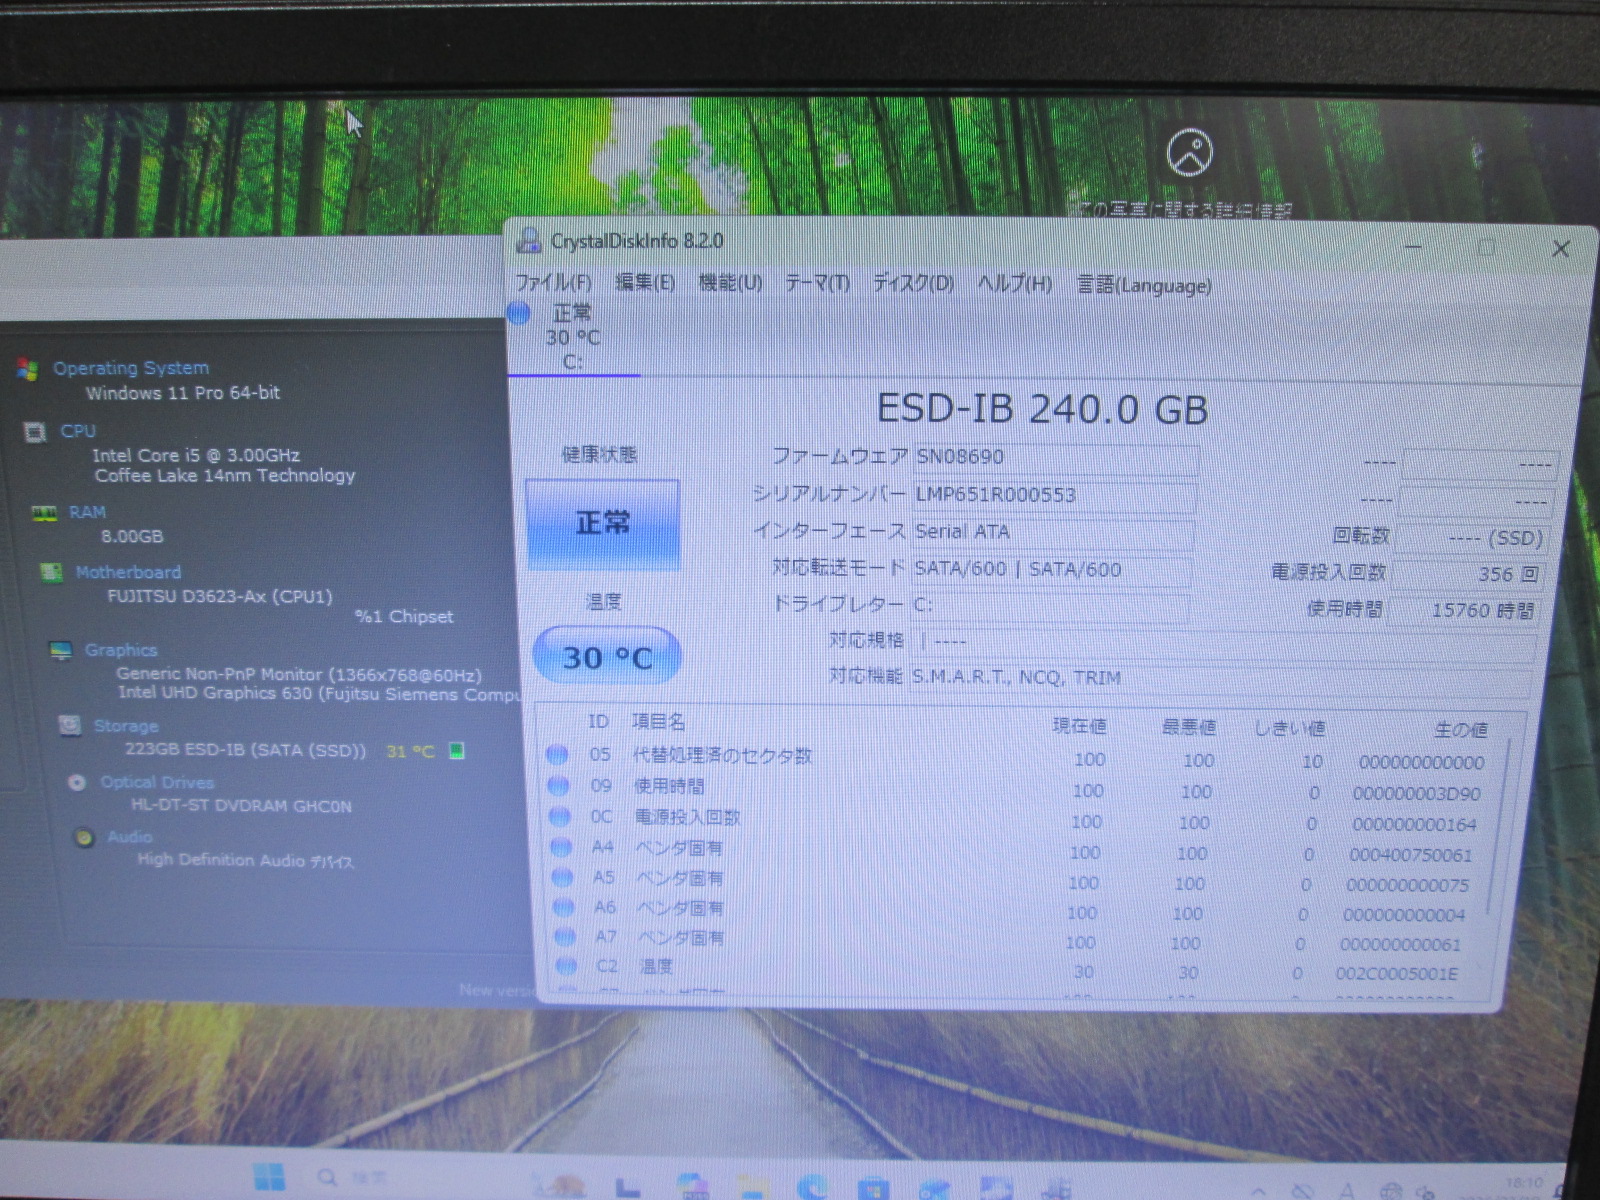Click the Audio speaker icon in Speccy
This screenshot has width=1600, height=1200.
pyautogui.click(x=85, y=837)
